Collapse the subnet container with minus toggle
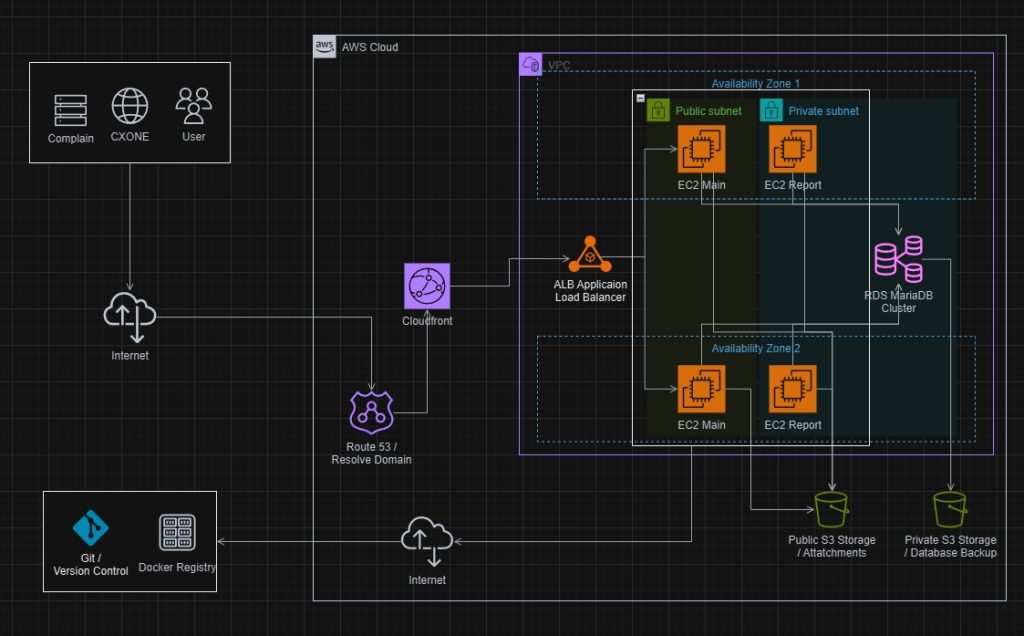Viewport: 1024px width, 636px height. [x=640, y=97]
